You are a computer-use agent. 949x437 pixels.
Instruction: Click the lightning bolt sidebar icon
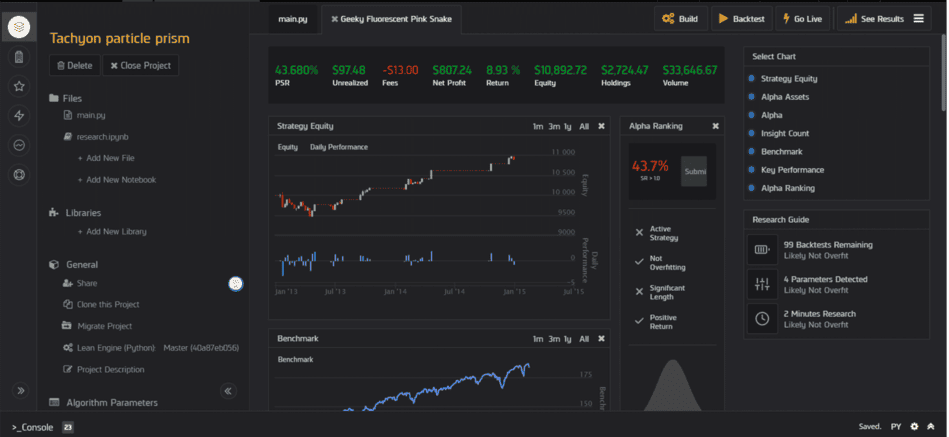click(18, 116)
